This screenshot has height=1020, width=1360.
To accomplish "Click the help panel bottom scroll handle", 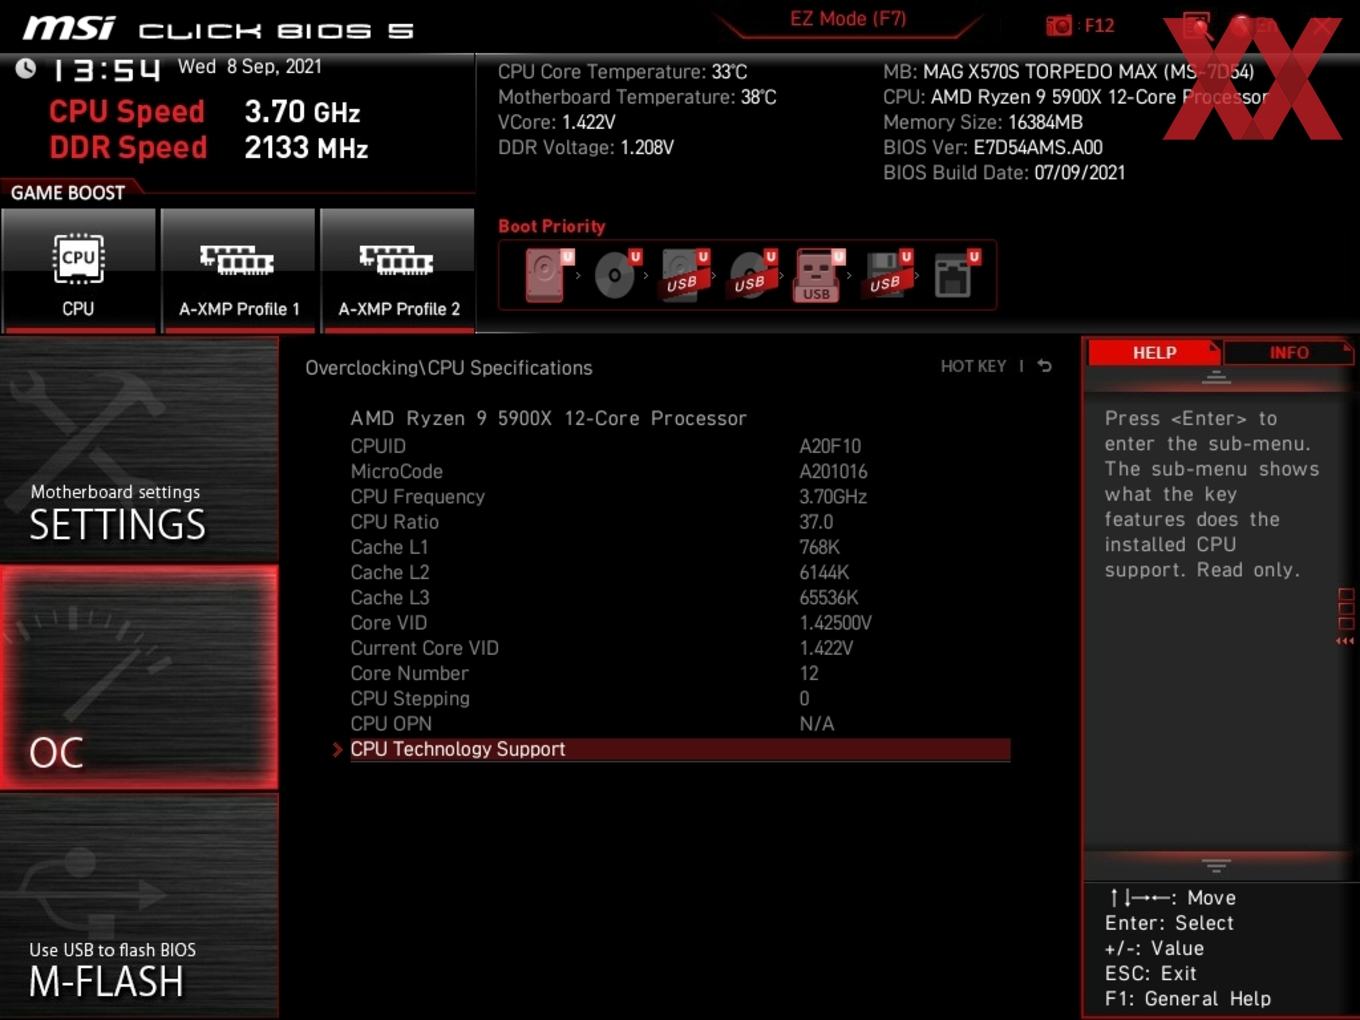I will (x=1216, y=865).
